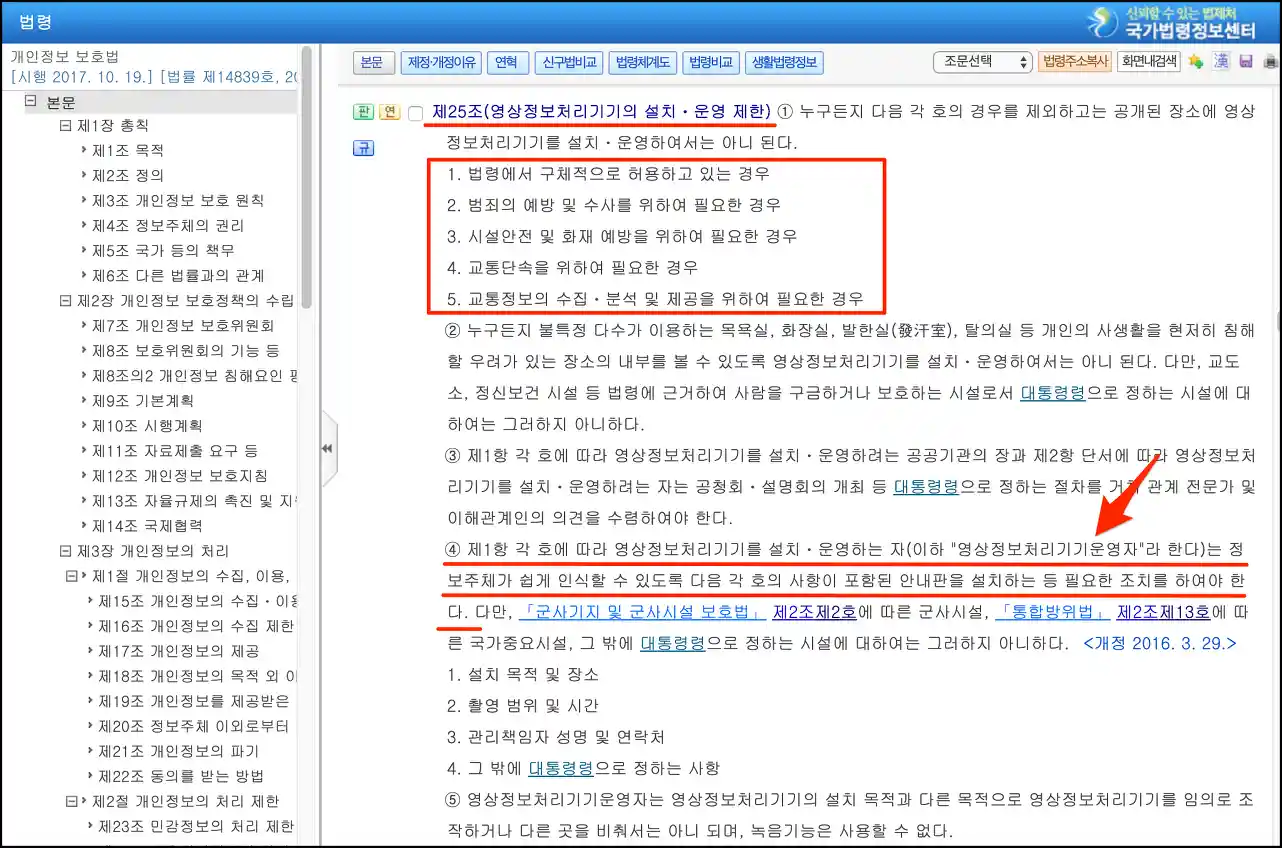Collapse the 제1장 총칙 node
Image resolution: width=1282 pixels, height=848 pixels.
[x=66, y=126]
